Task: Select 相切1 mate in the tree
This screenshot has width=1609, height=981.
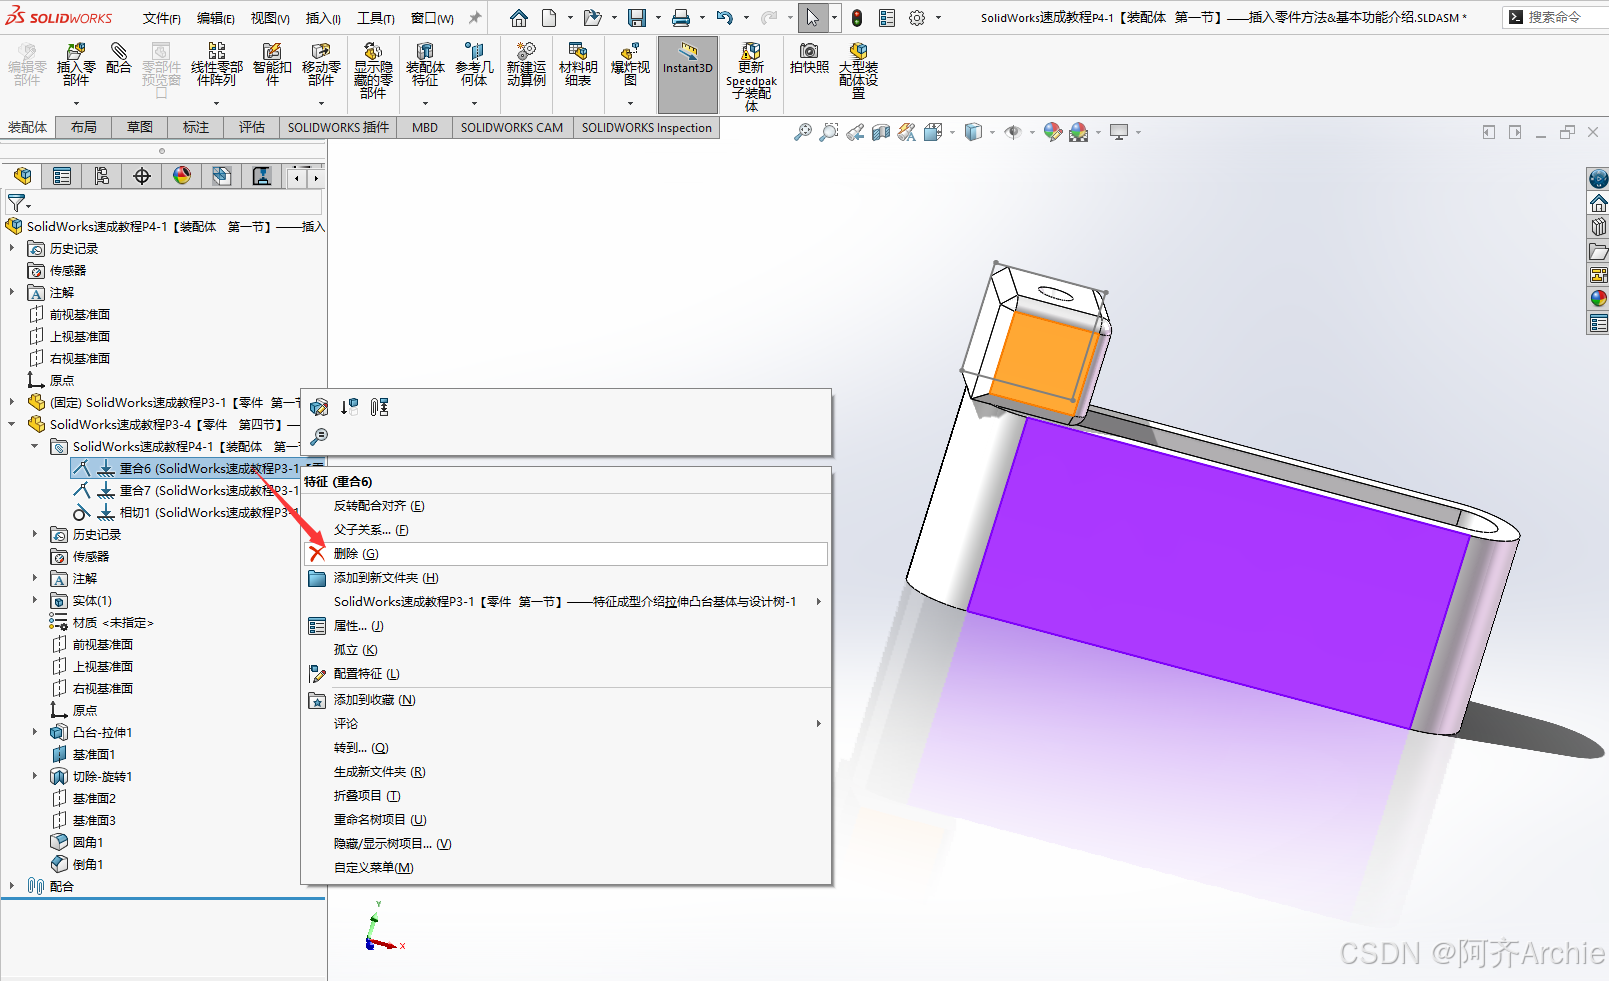Action: (186, 512)
